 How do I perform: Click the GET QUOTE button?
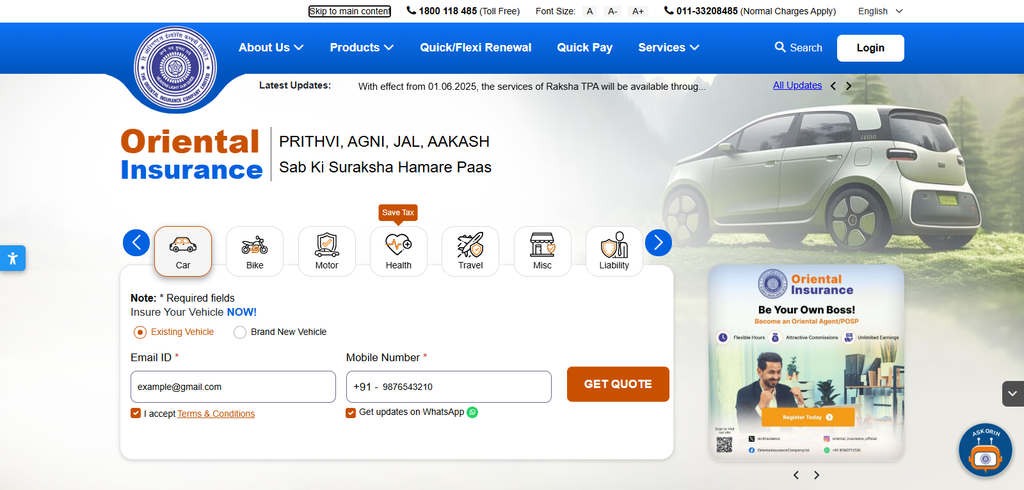(x=618, y=384)
